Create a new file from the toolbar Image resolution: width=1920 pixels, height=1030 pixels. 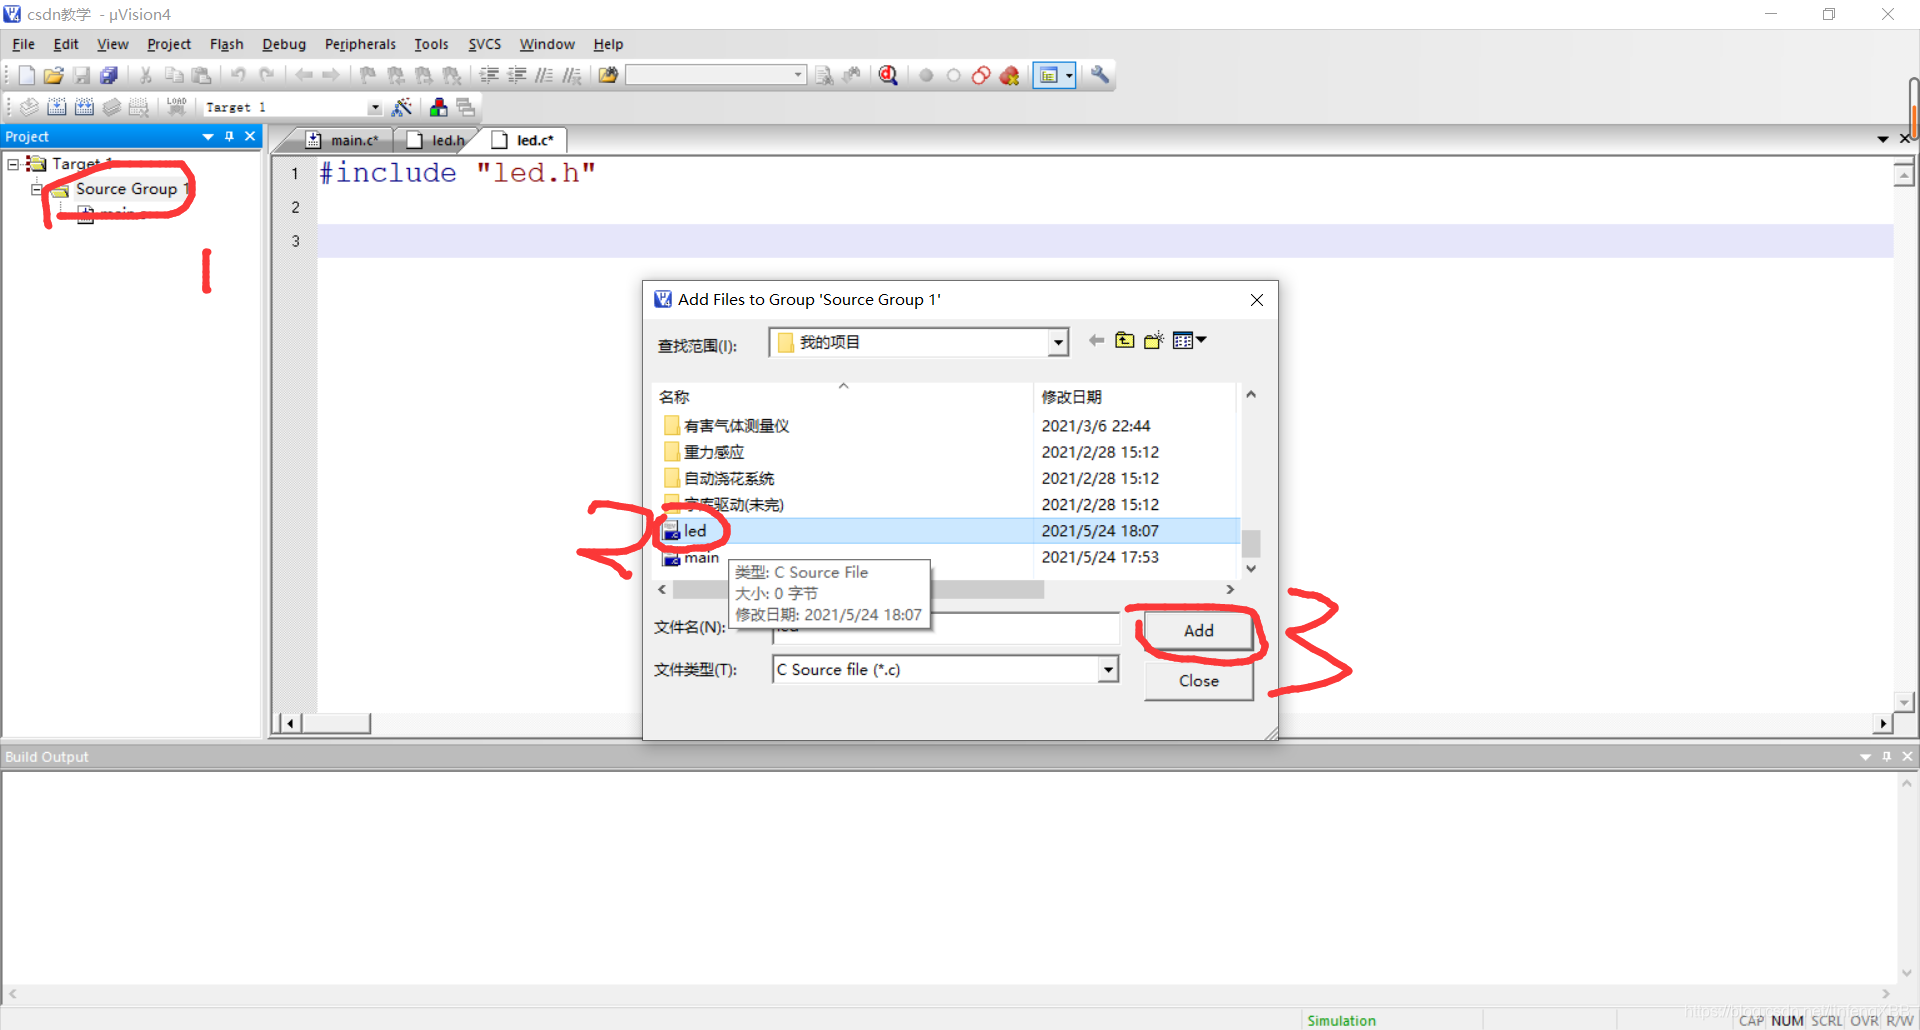coord(27,75)
